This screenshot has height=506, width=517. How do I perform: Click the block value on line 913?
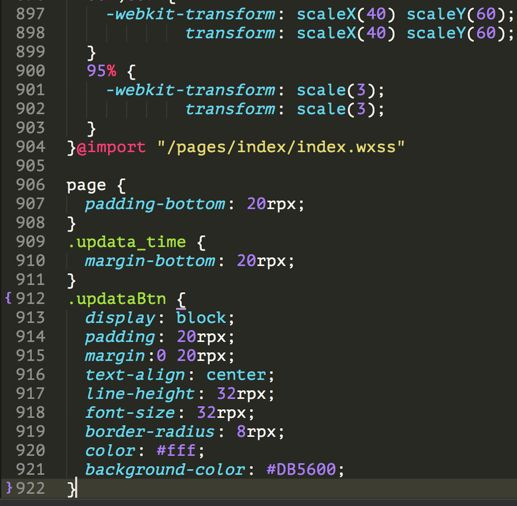201,318
